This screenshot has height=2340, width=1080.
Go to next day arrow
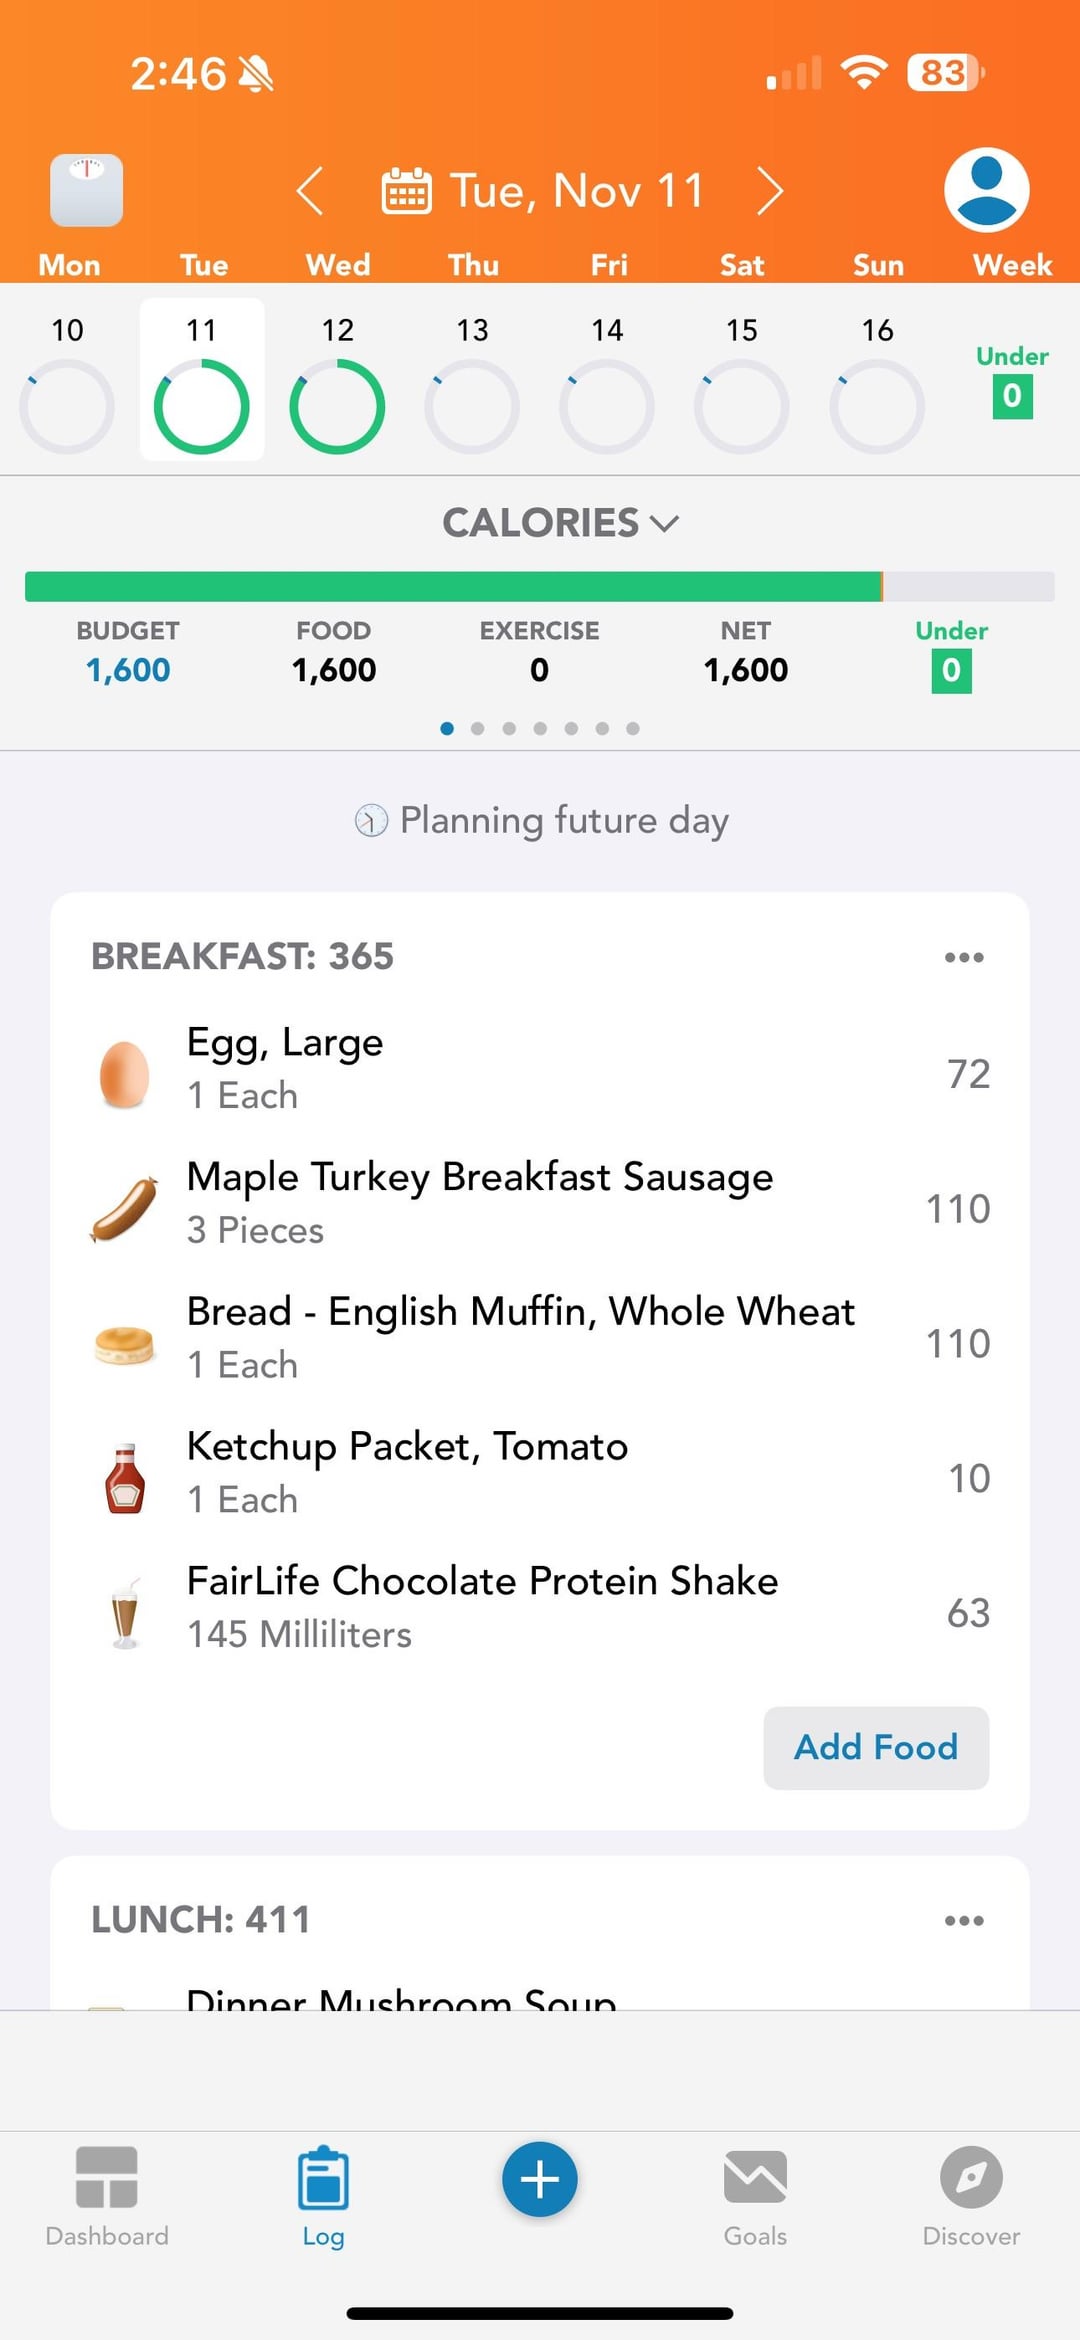click(769, 191)
